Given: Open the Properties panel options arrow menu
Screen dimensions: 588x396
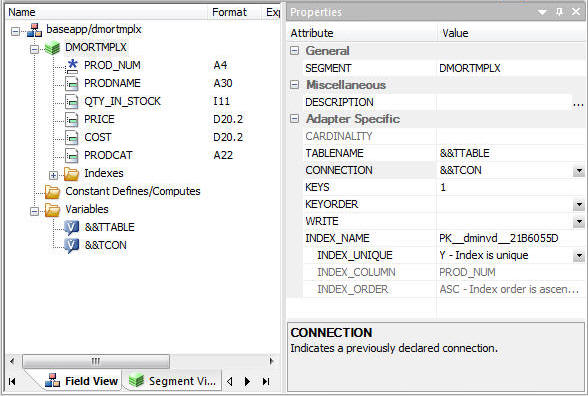Looking at the screenshot, I should click(542, 12).
